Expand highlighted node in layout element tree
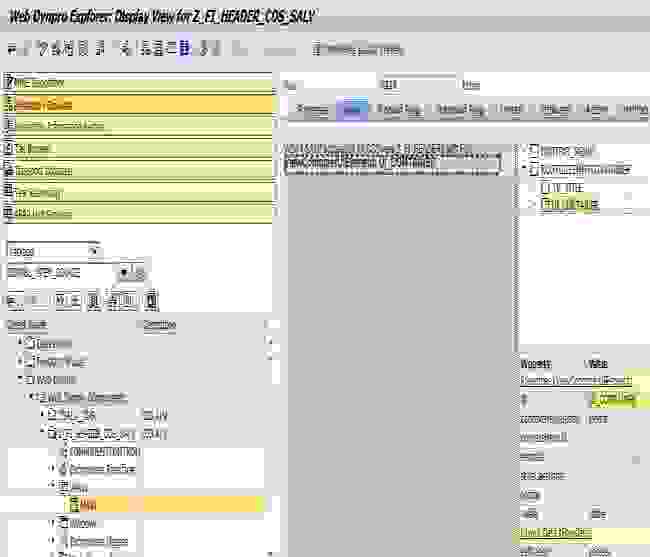The image size is (650, 557). tap(532, 204)
